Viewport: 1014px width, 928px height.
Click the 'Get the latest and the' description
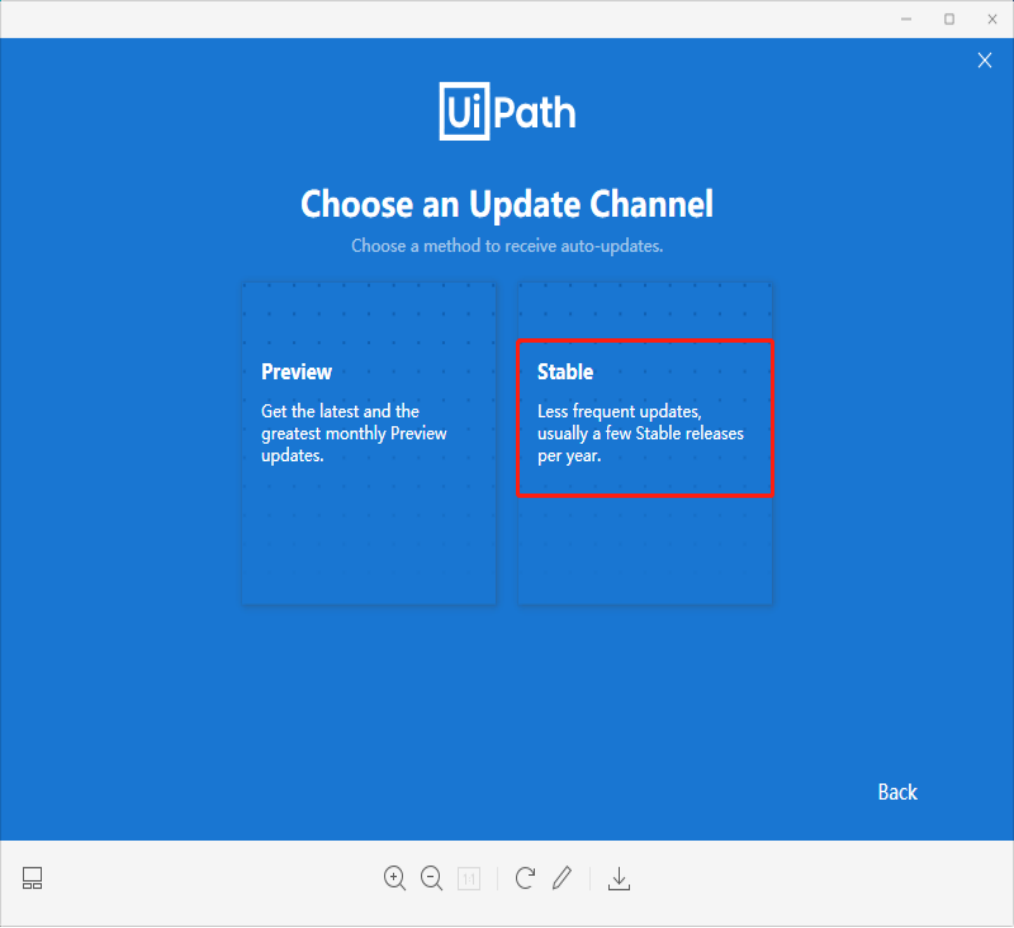(x=354, y=433)
